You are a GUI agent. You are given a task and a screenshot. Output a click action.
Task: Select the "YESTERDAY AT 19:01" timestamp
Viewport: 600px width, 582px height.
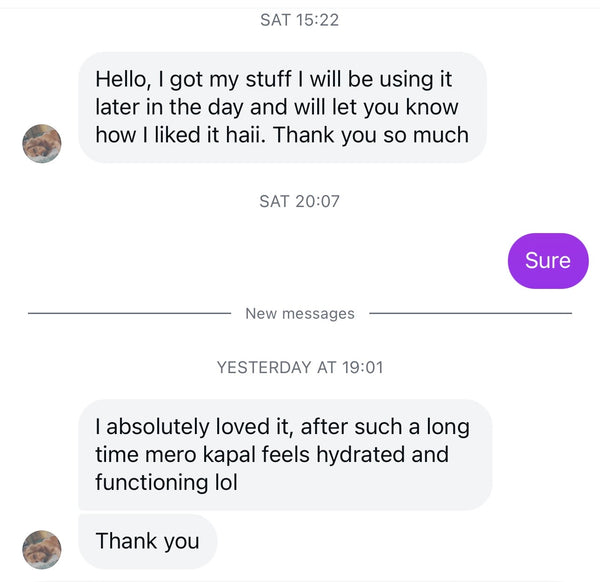(x=300, y=367)
